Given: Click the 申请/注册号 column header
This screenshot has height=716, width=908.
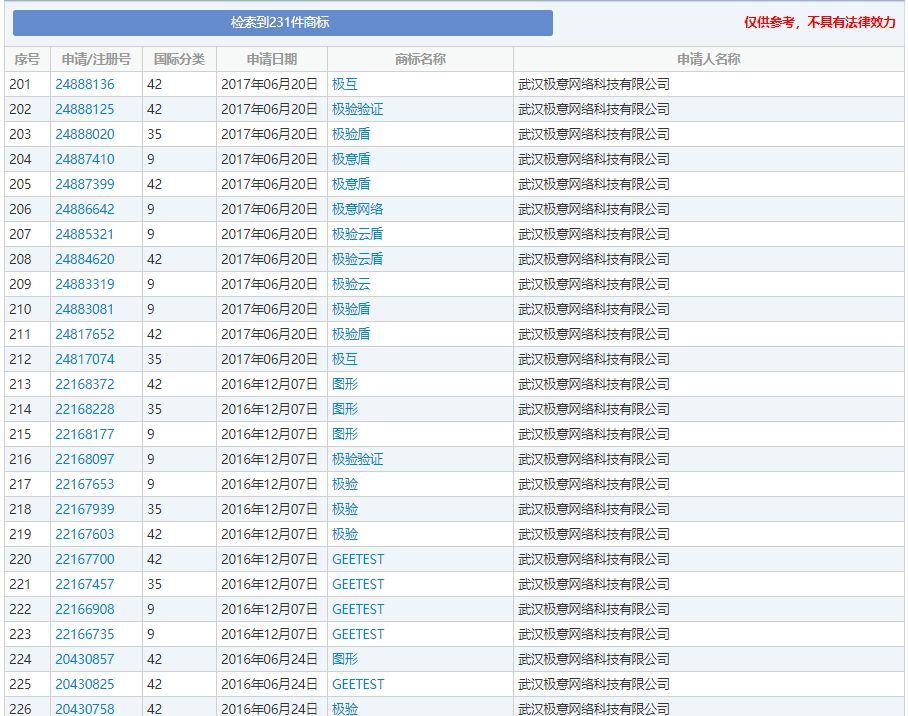Looking at the screenshot, I should pyautogui.click(x=96, y=59).
